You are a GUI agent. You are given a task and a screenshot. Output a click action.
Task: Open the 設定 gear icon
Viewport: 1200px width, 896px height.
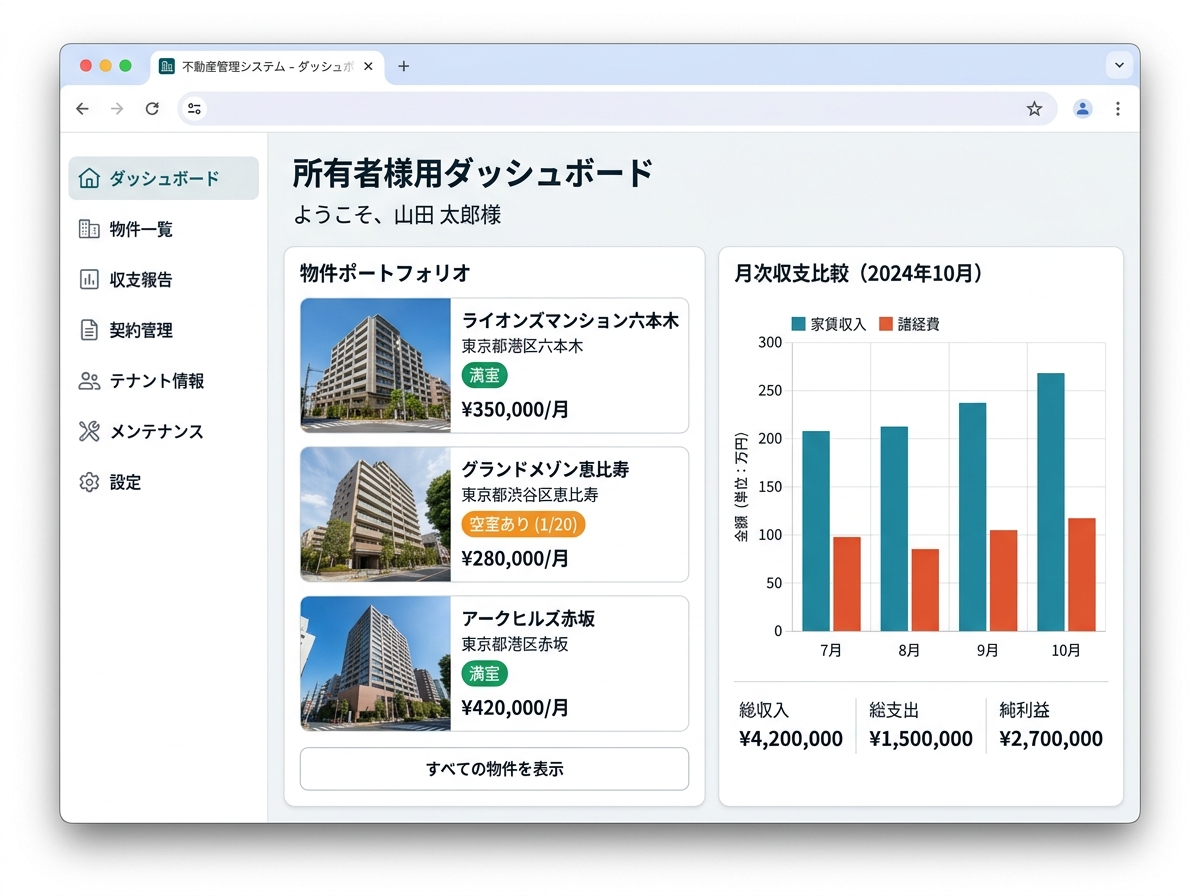point(88,482)
